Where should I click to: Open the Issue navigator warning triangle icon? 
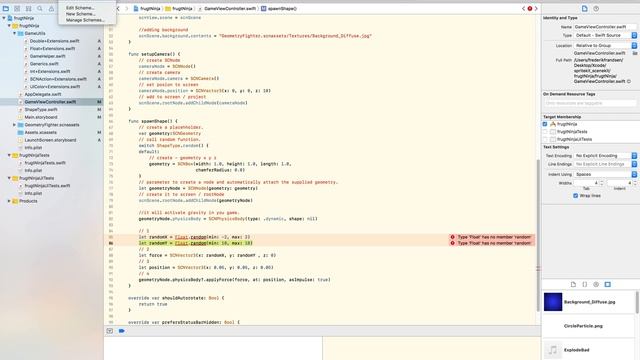click(51, 8)
